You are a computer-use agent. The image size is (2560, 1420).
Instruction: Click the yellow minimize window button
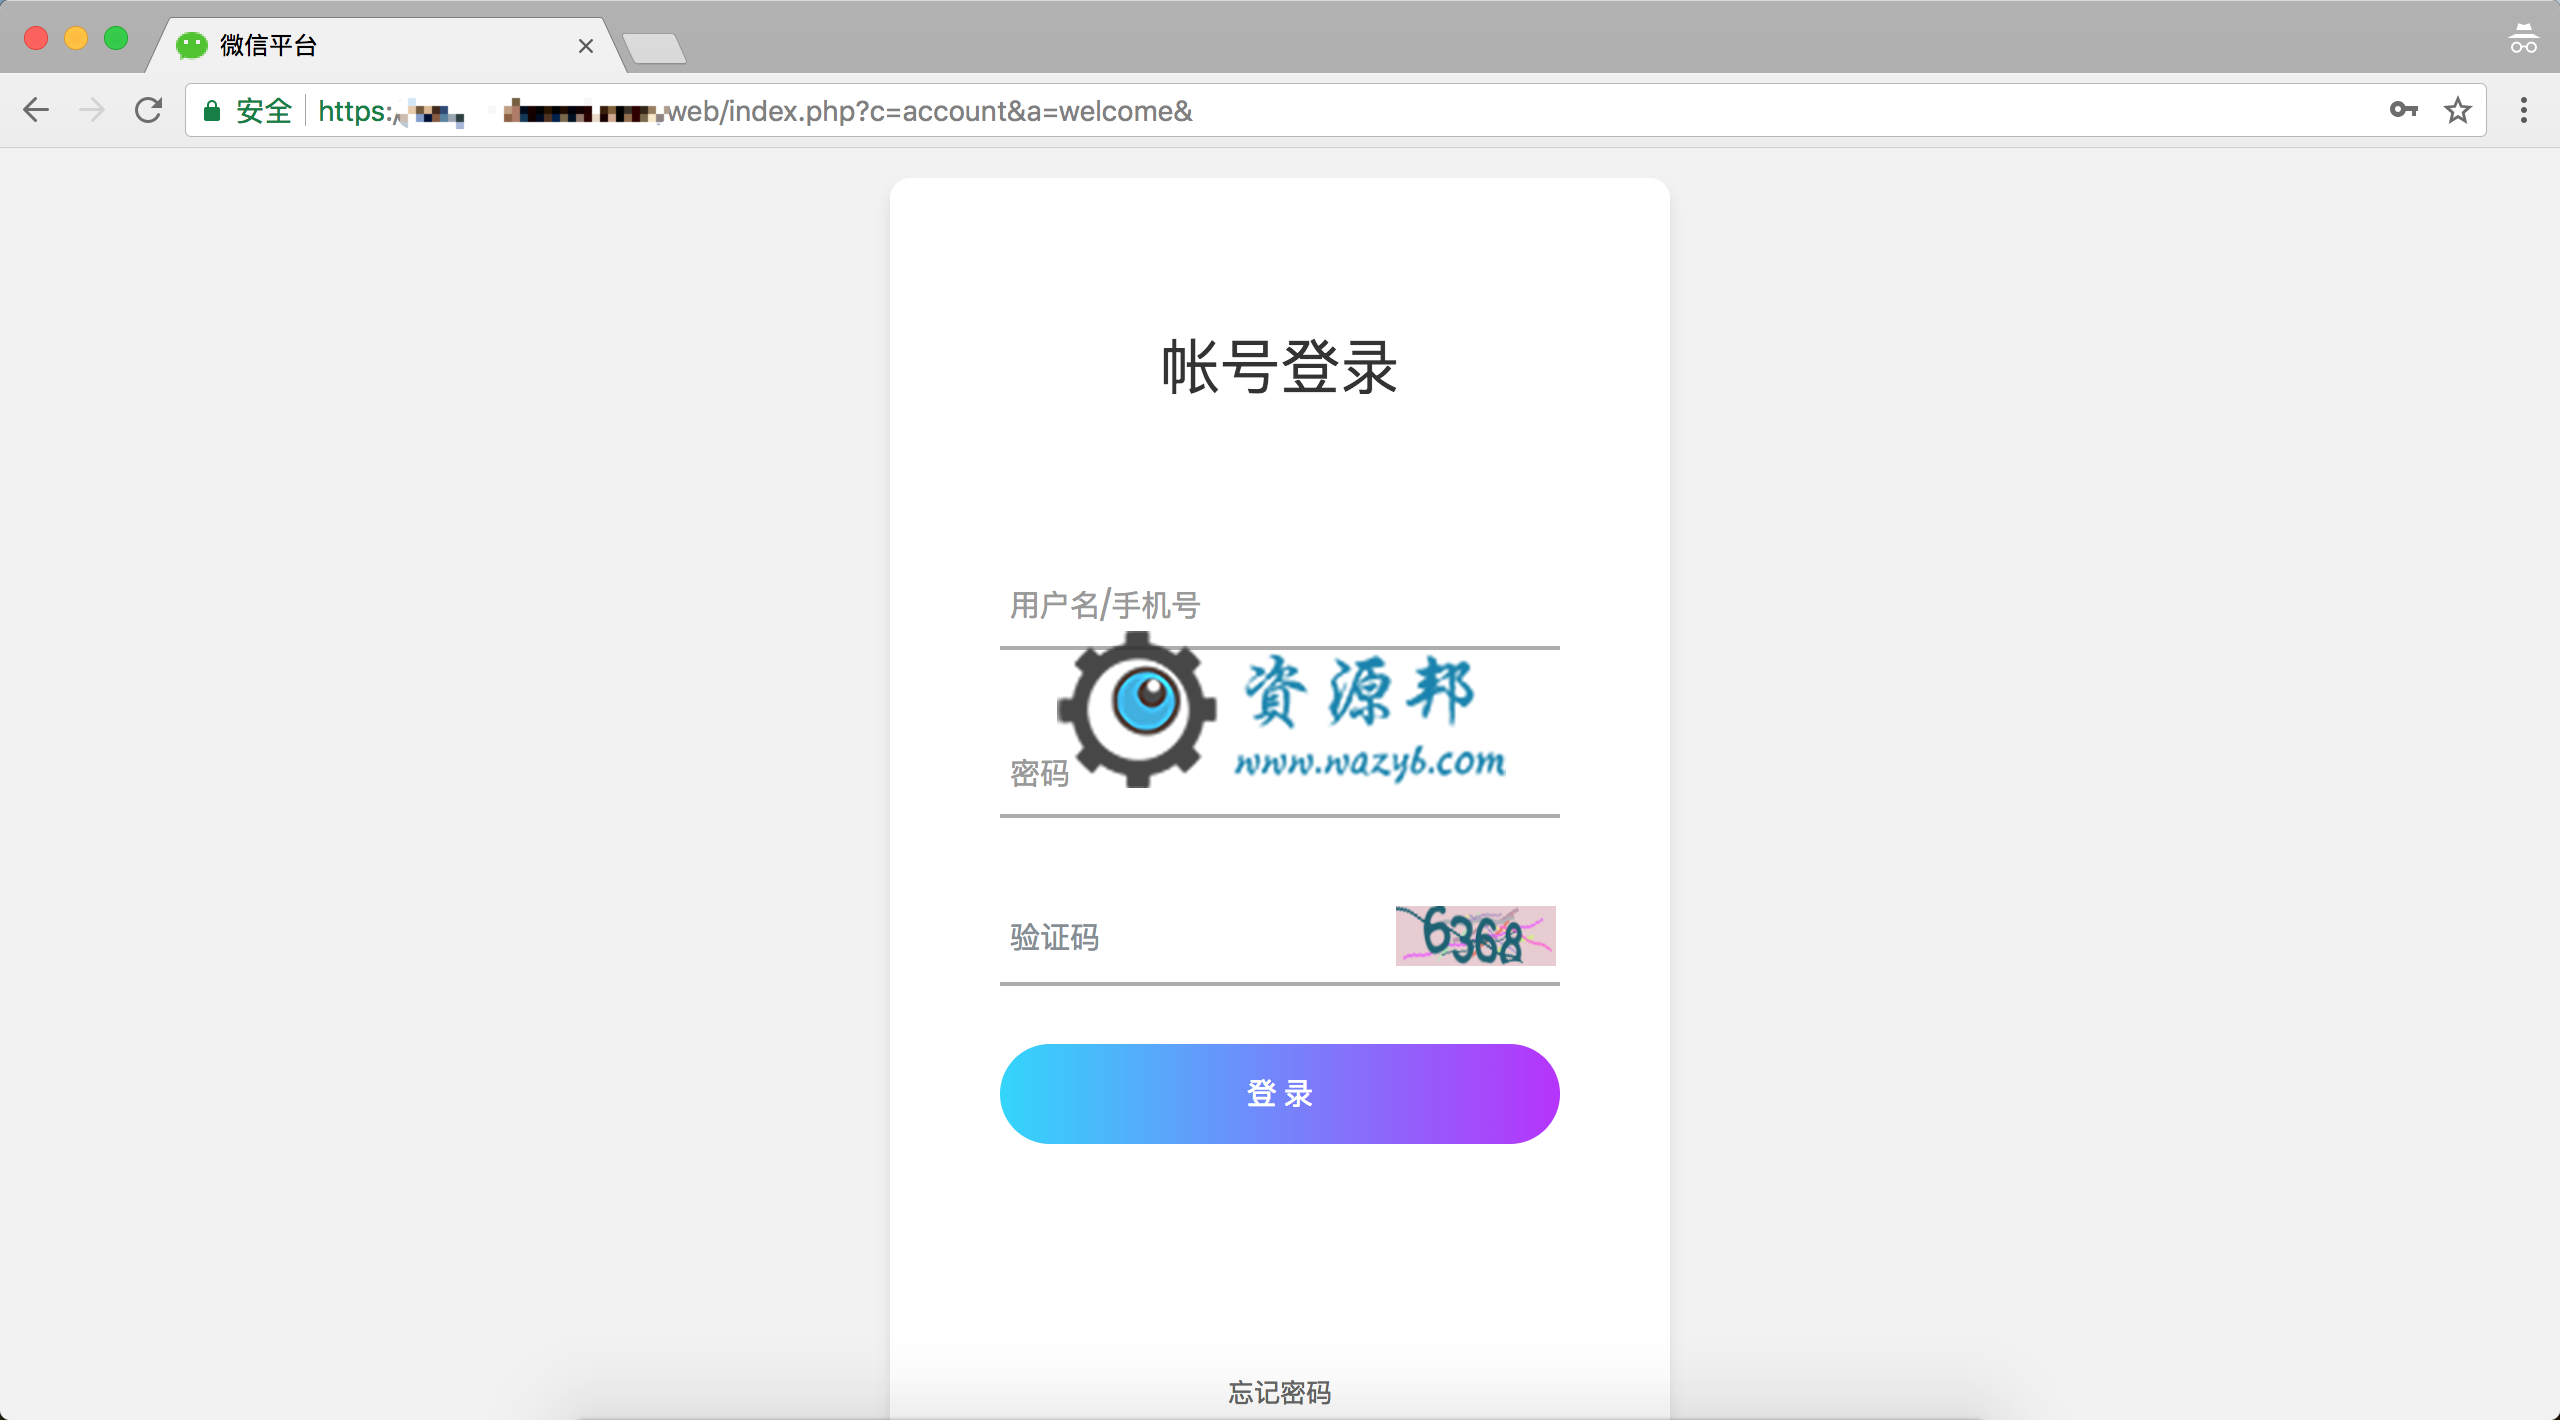click(76, 38)
